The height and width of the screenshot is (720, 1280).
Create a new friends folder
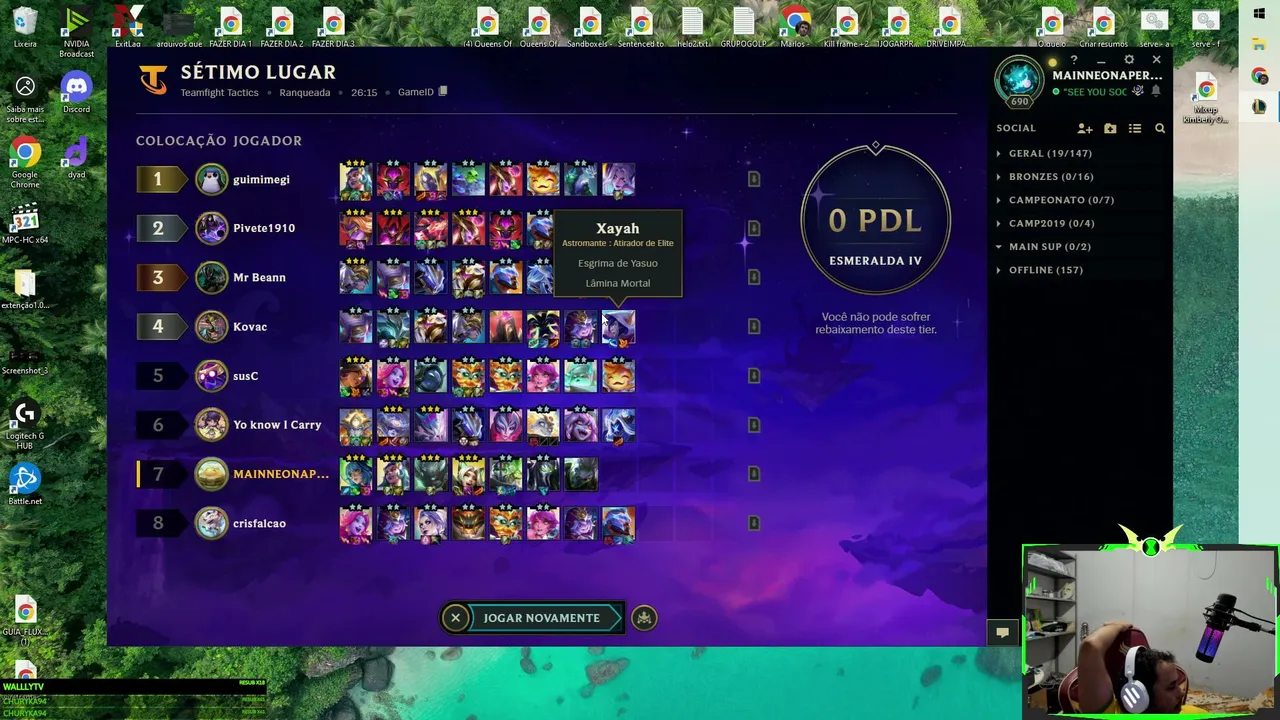coord(1110,129)
